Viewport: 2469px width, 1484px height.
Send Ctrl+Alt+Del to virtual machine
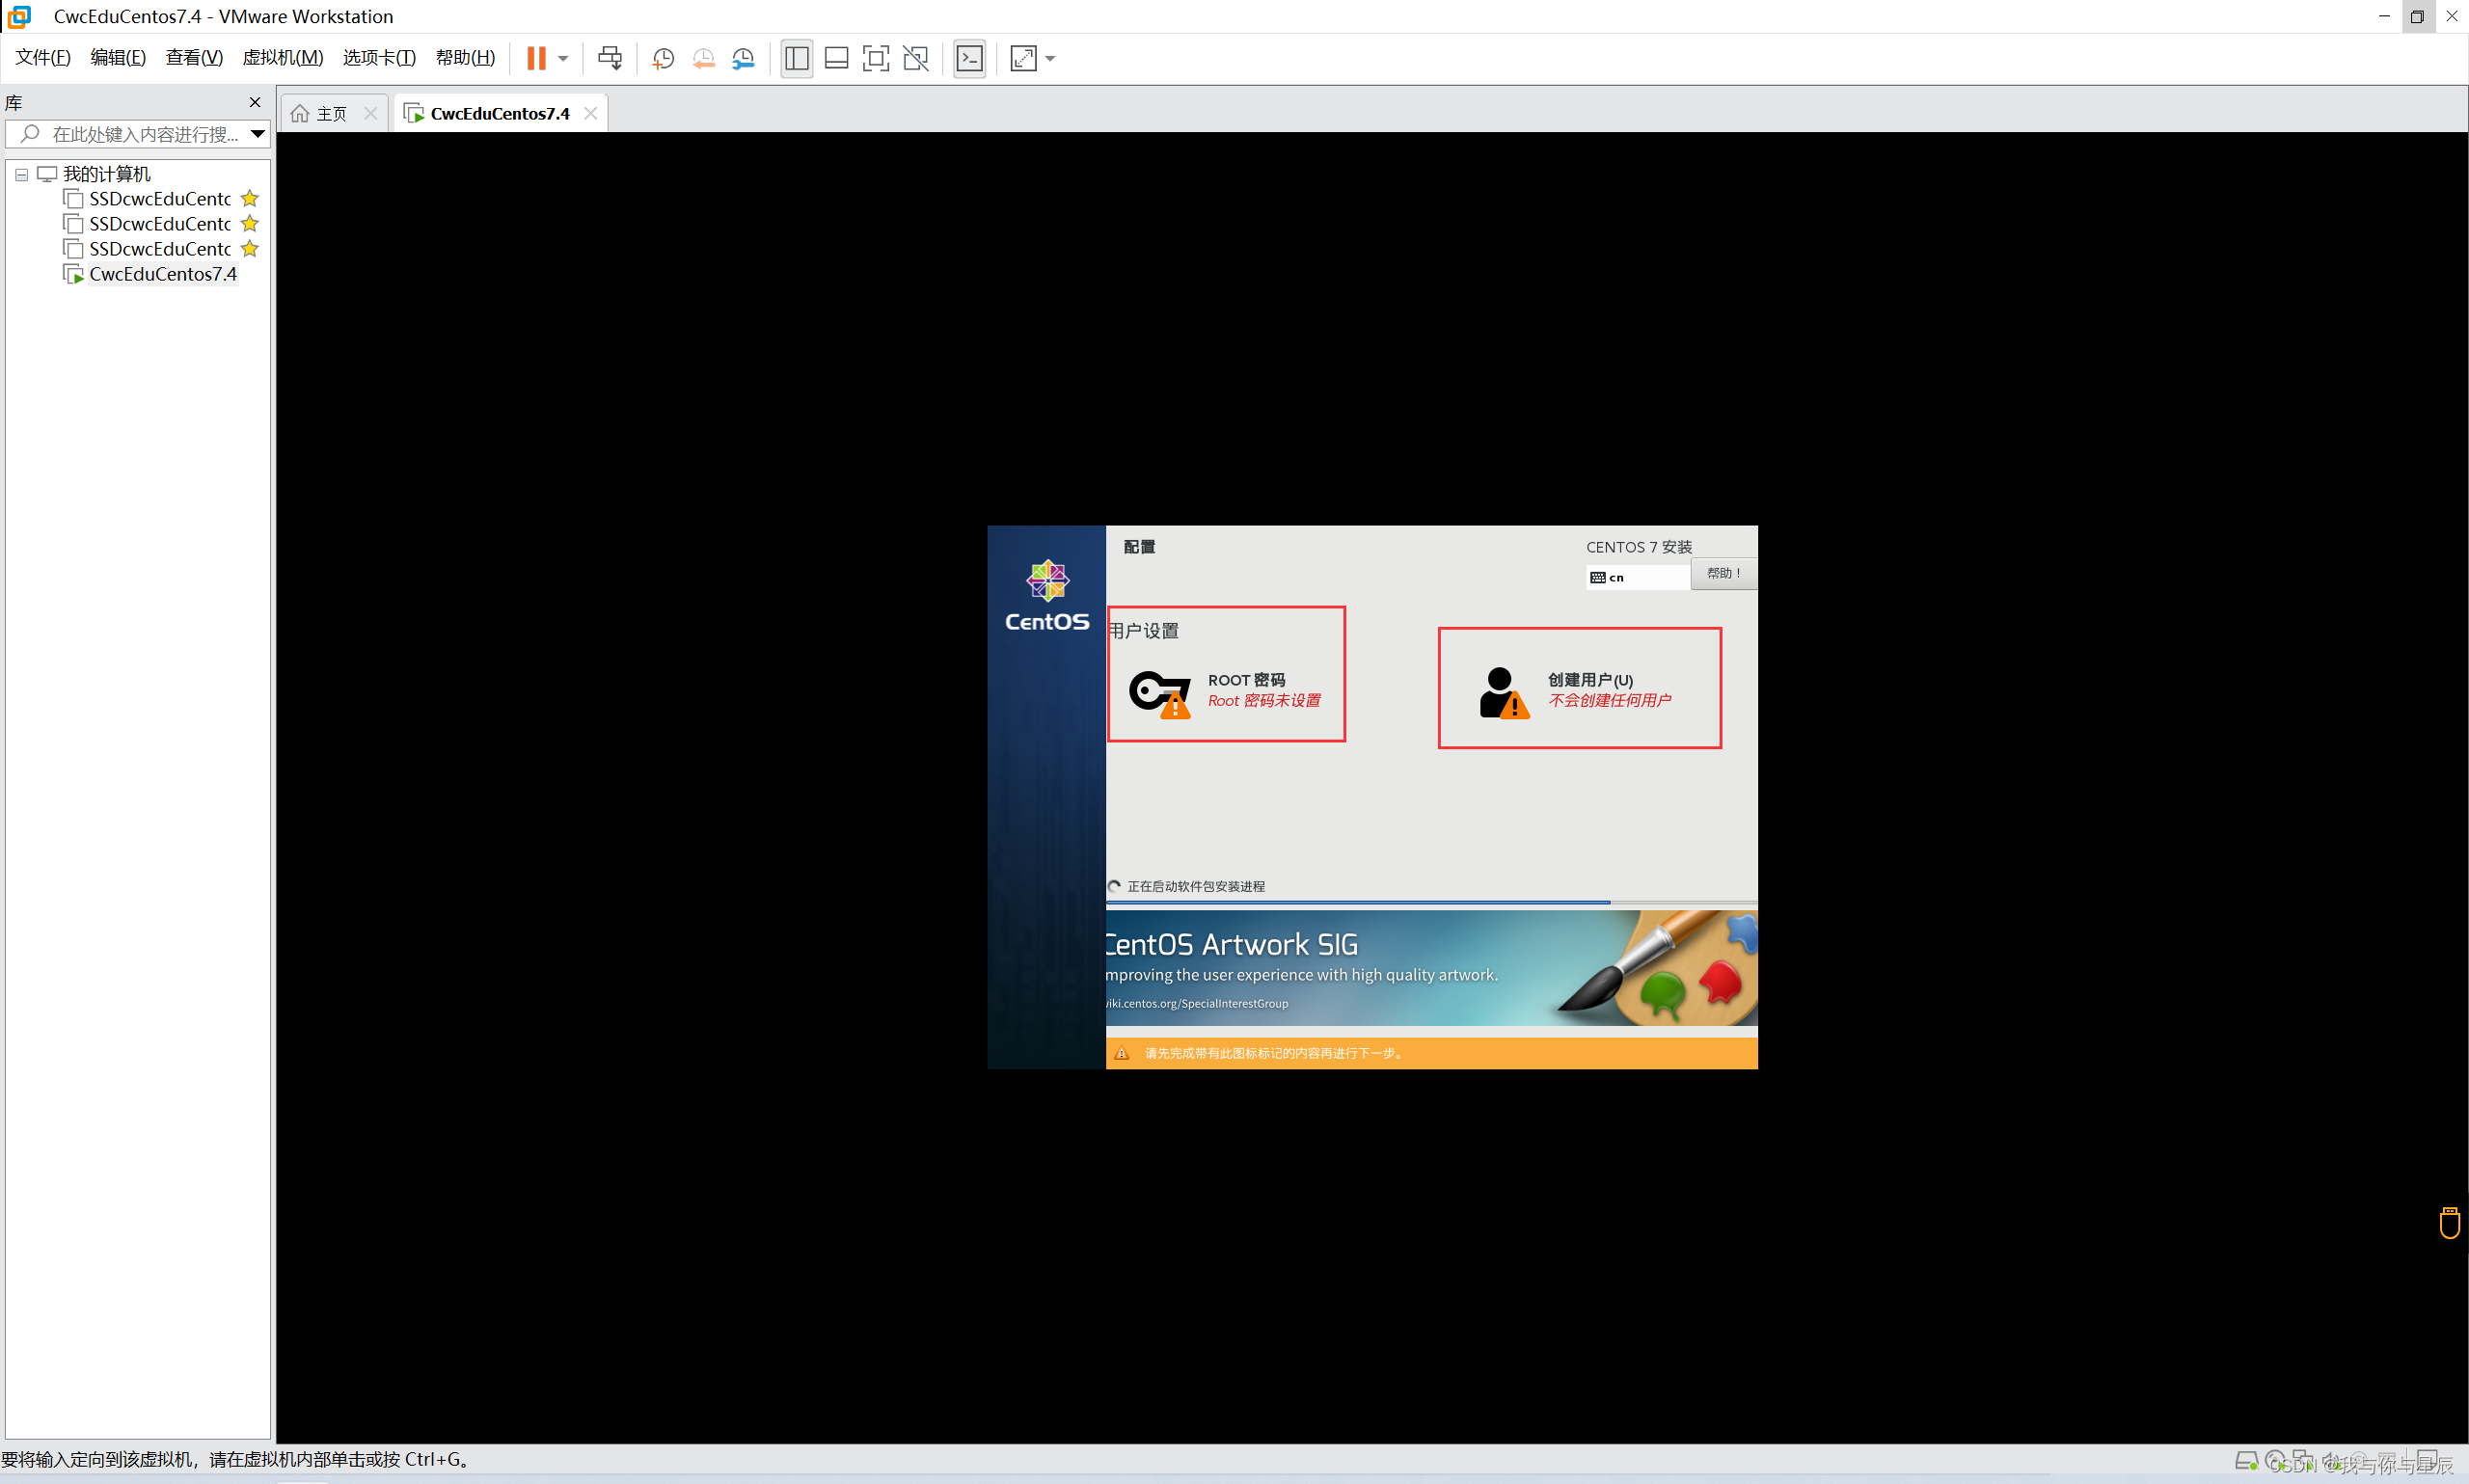pyautogui.click(x=609, y=58)
